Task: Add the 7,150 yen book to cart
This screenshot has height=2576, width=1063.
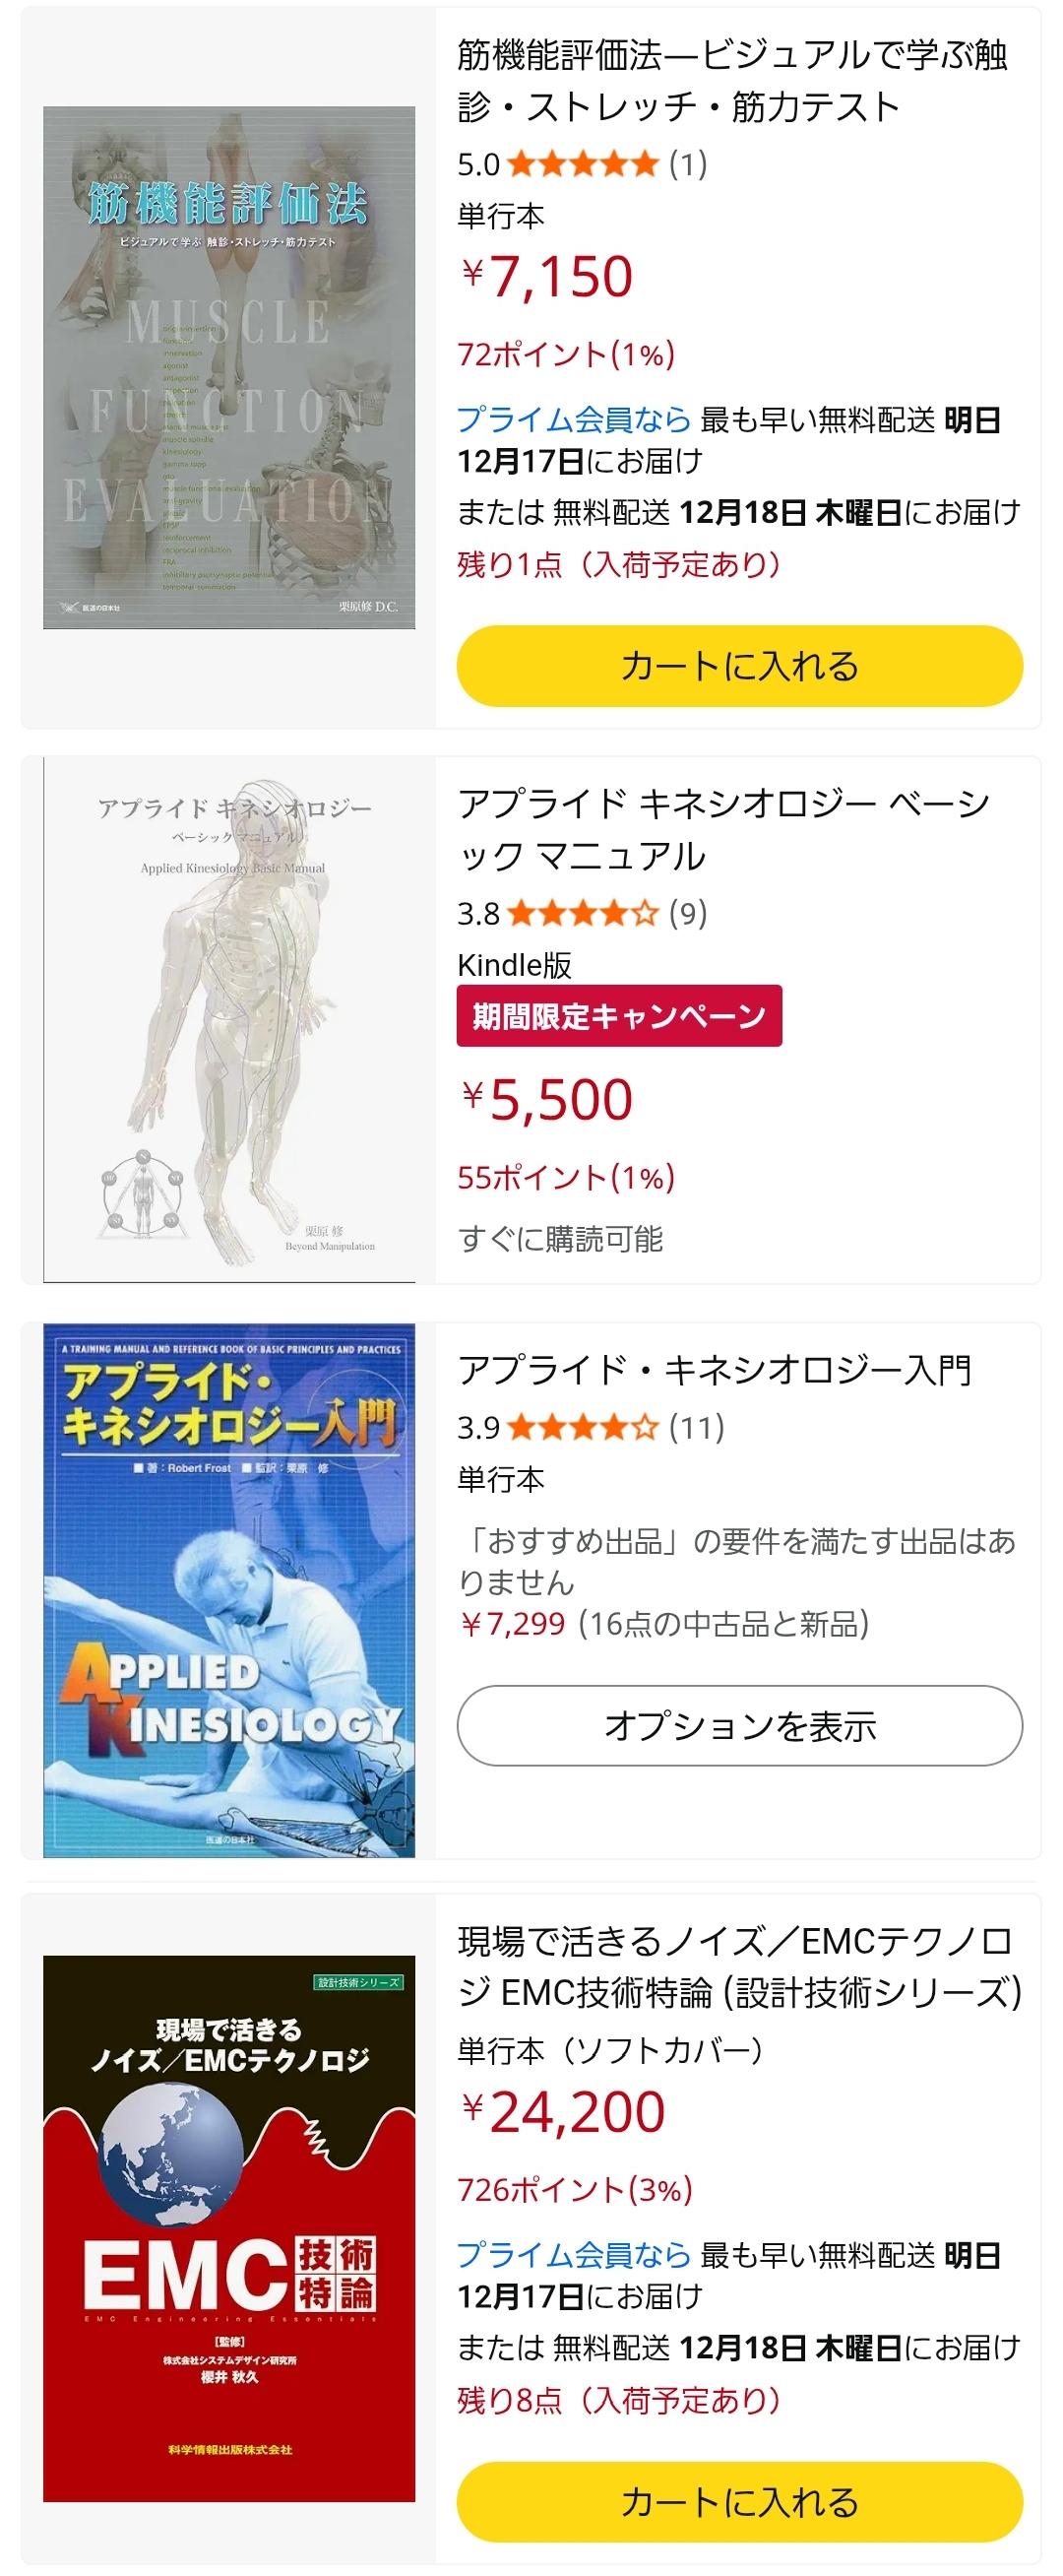Action: click(x=740, y=666)
